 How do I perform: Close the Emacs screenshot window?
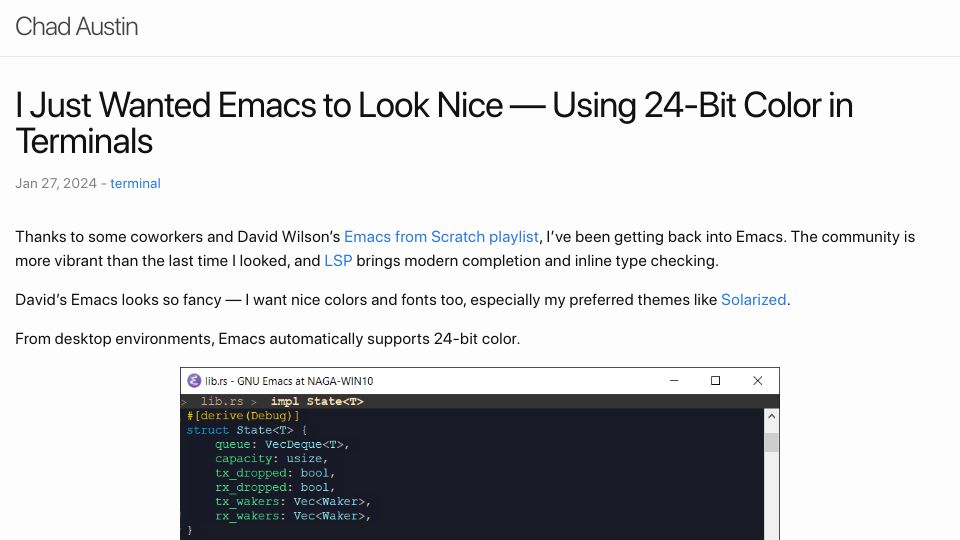[757, 381]
